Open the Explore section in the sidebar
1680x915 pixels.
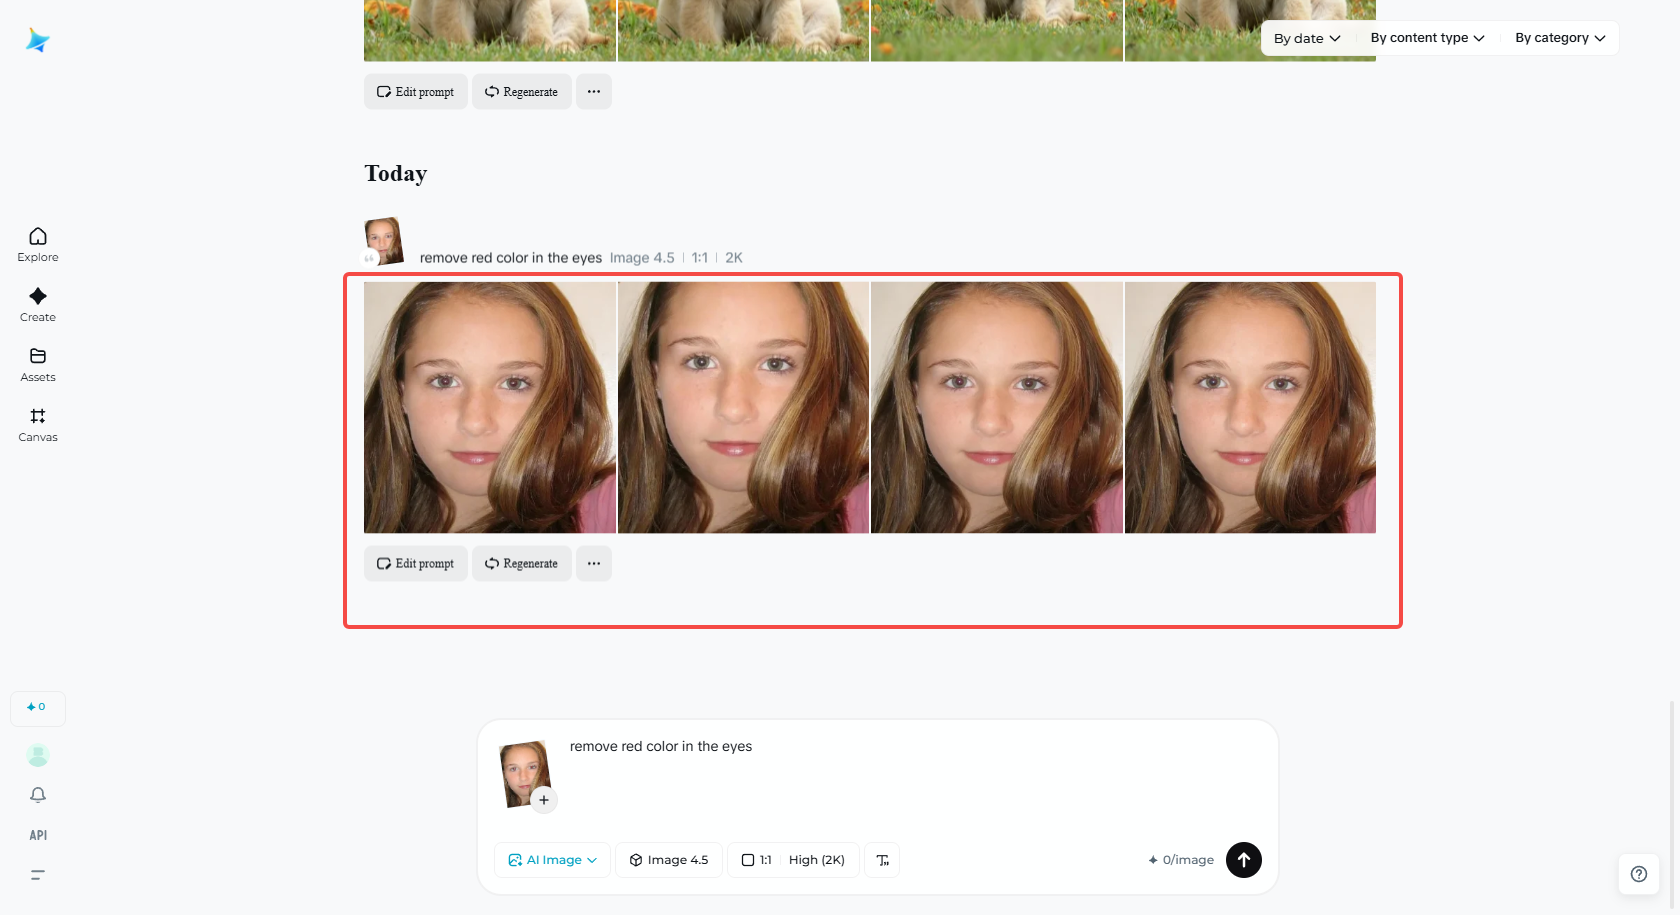37,243
